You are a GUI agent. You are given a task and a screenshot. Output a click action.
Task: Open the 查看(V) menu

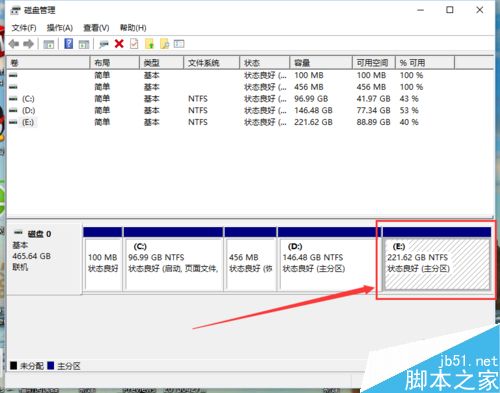(x=96, y=28)
